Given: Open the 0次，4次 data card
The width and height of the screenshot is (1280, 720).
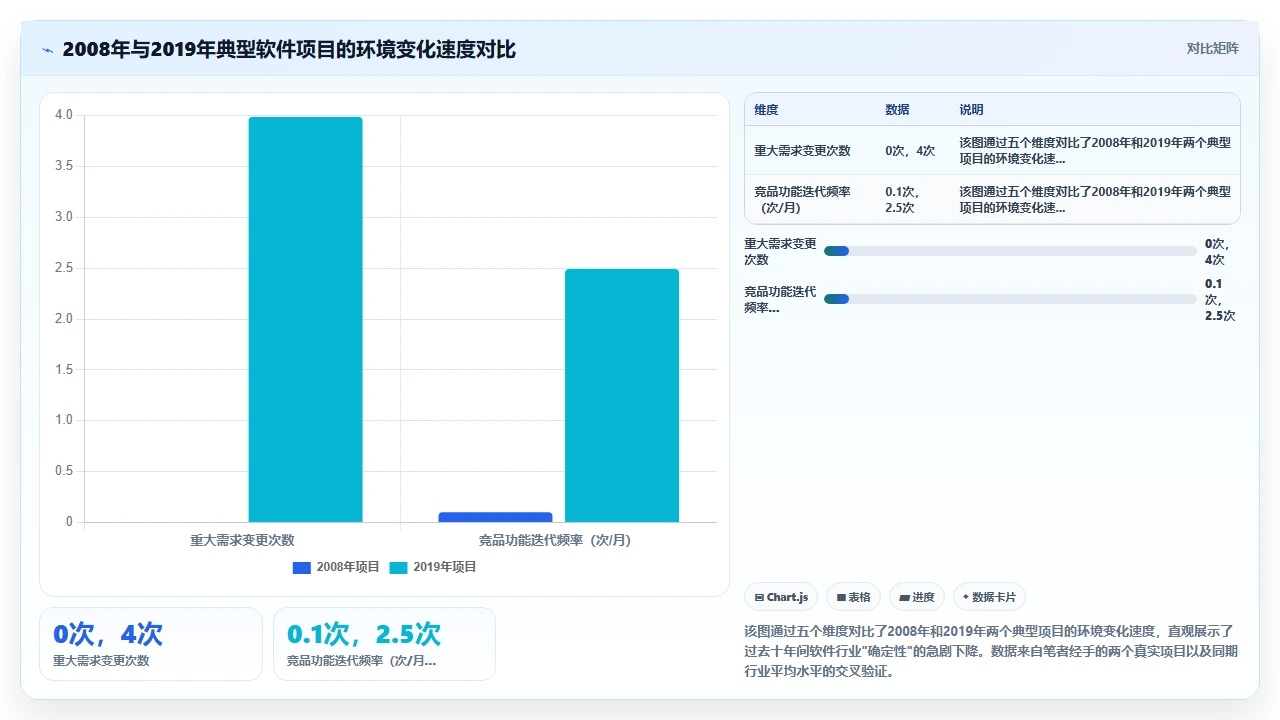Looking at the screenshot, I should 151,644.
